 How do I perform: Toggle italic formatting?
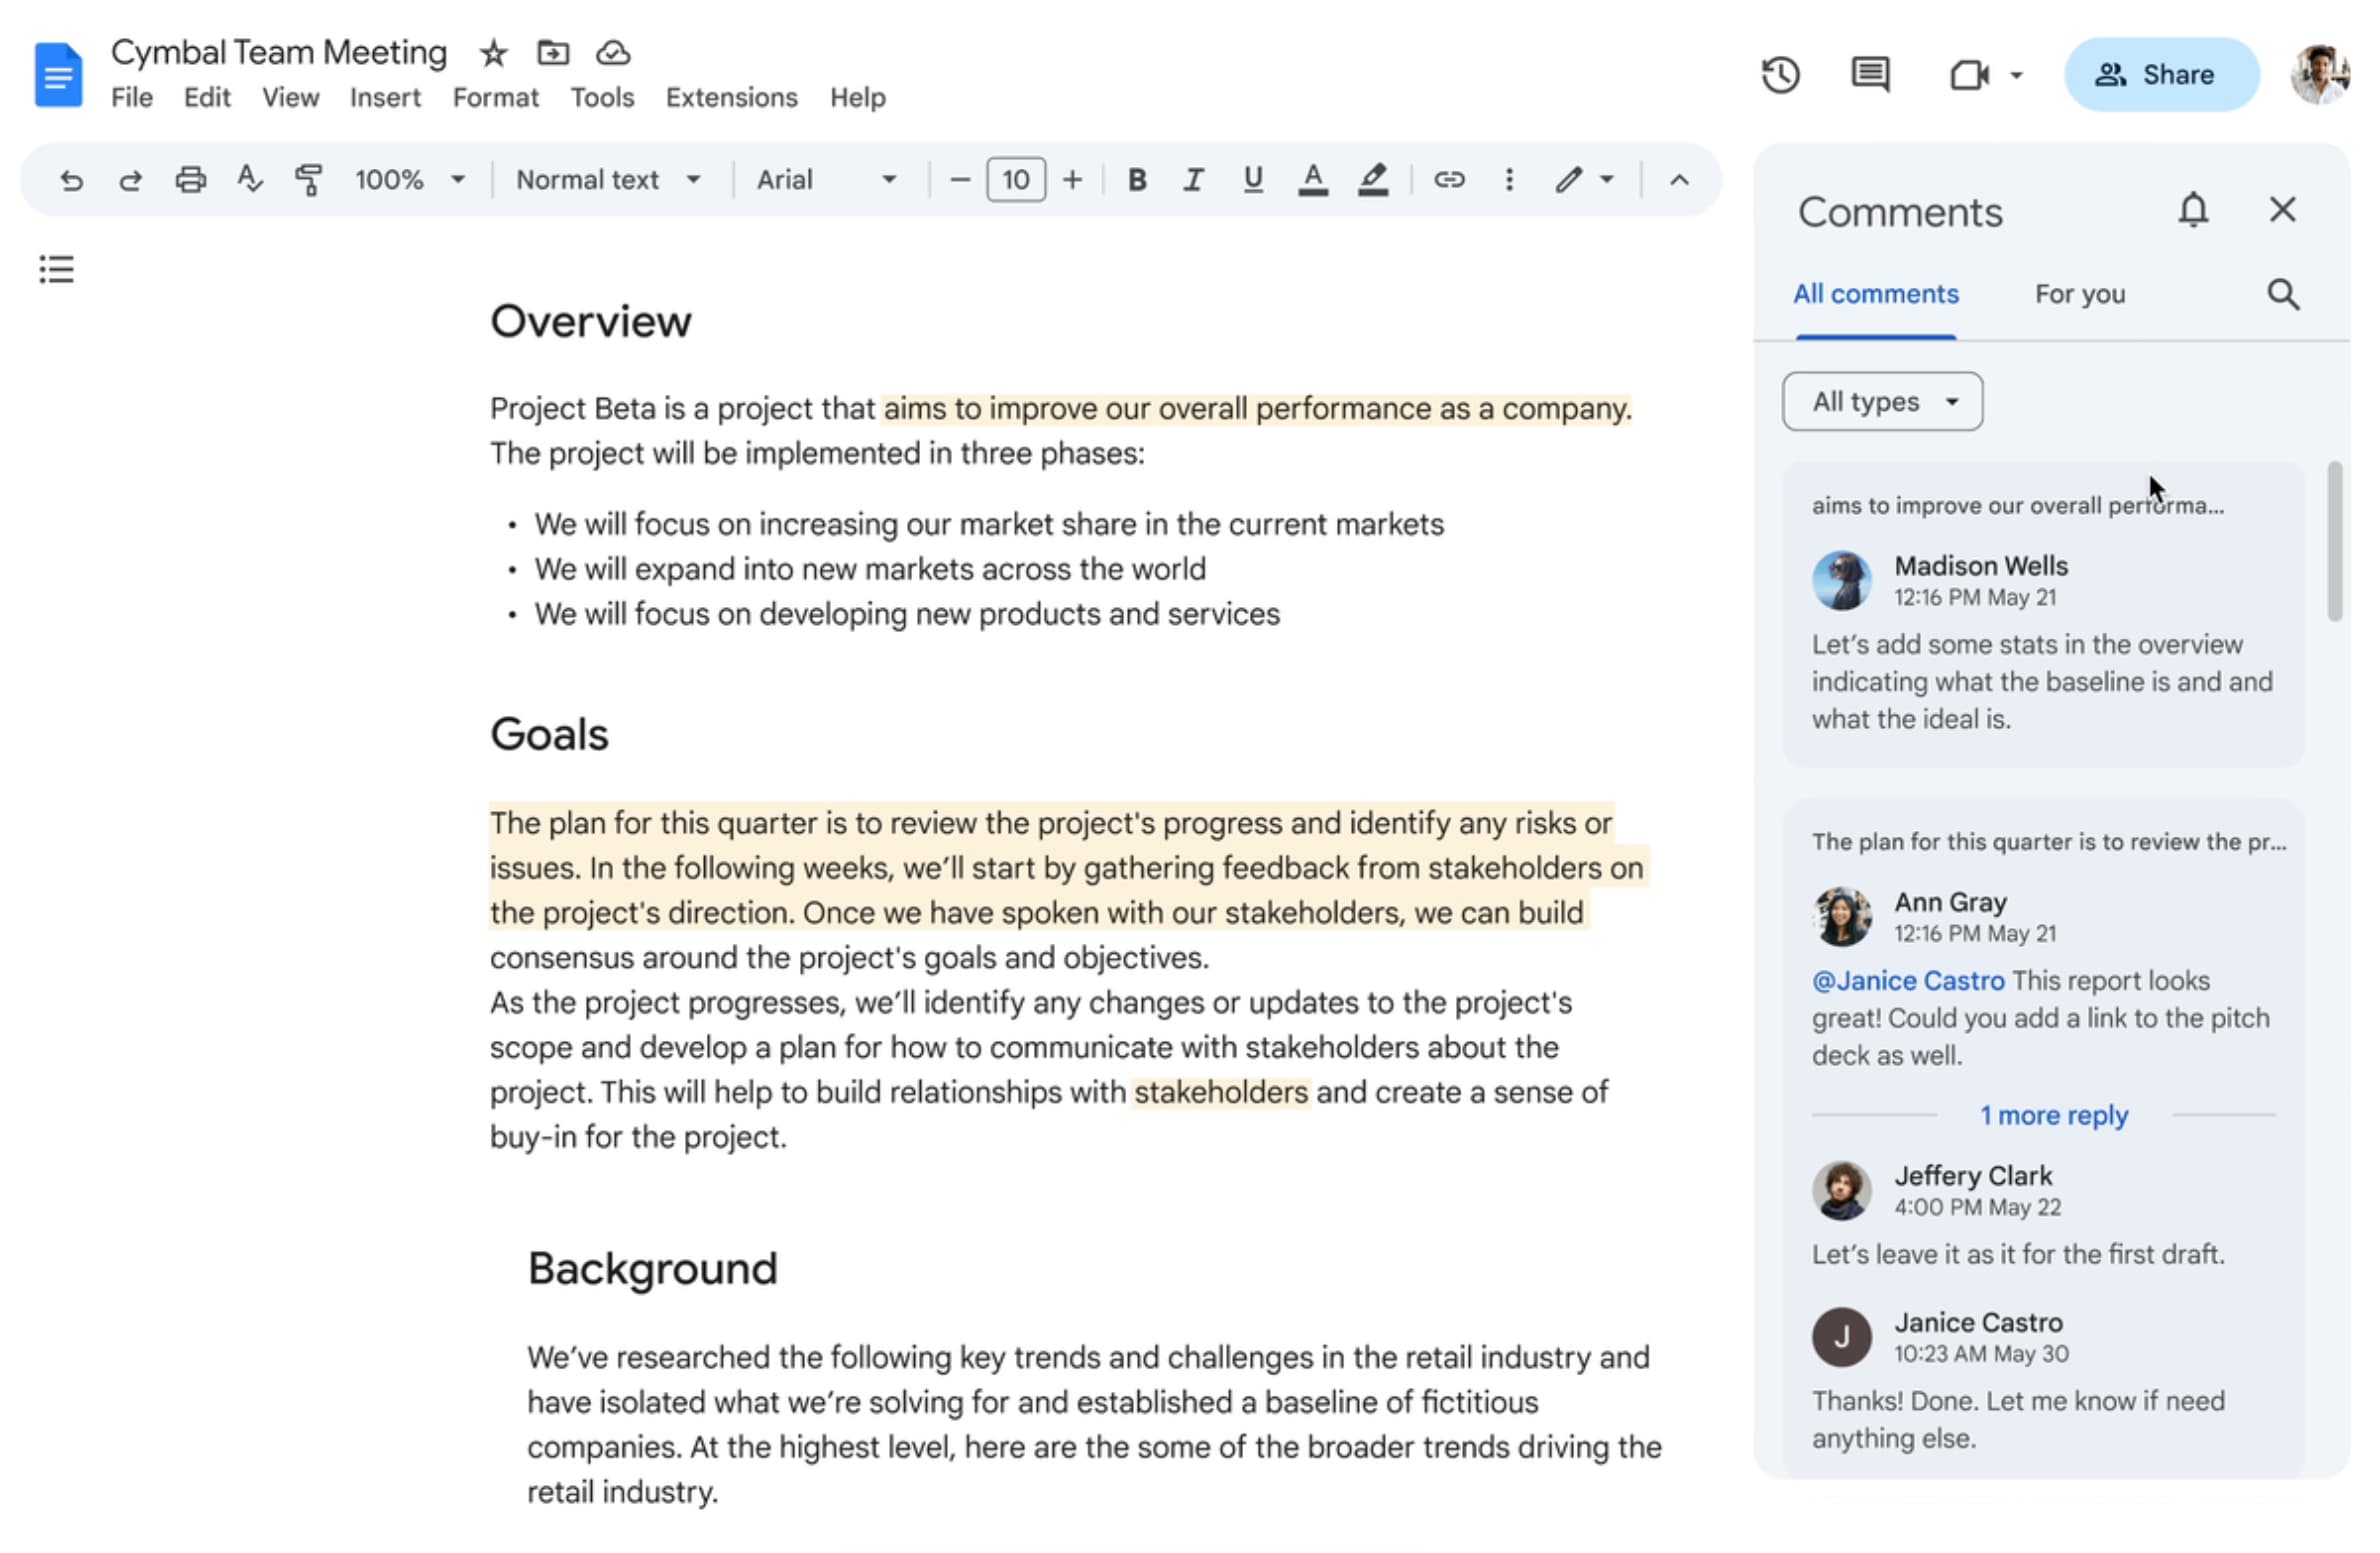click(1193, 180)
